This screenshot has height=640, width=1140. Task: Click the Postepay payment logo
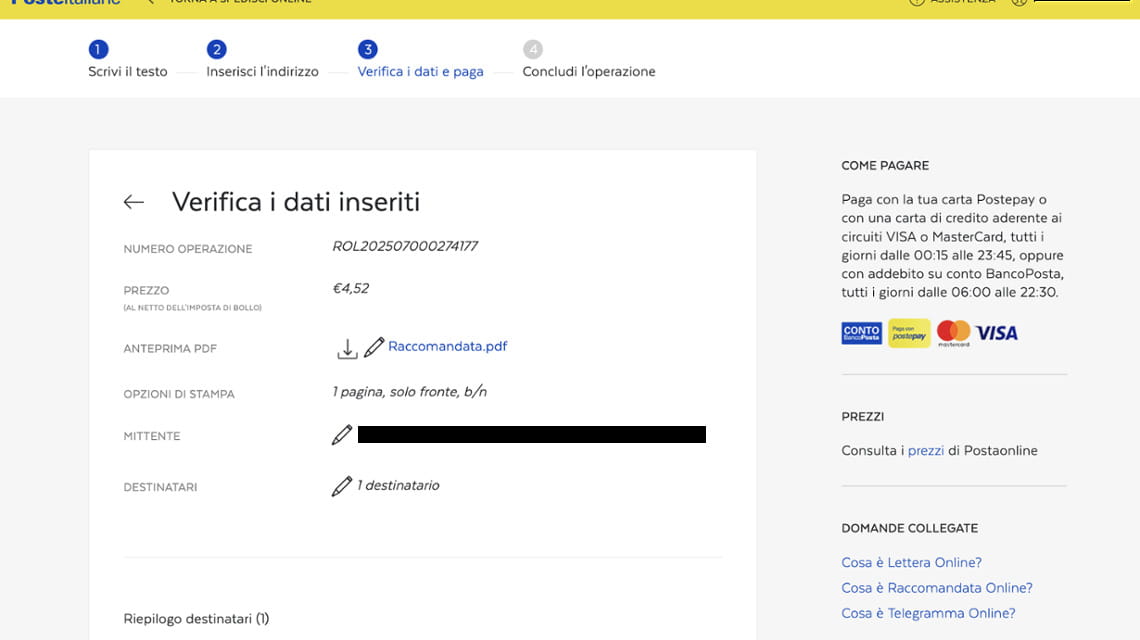point(909,333)
